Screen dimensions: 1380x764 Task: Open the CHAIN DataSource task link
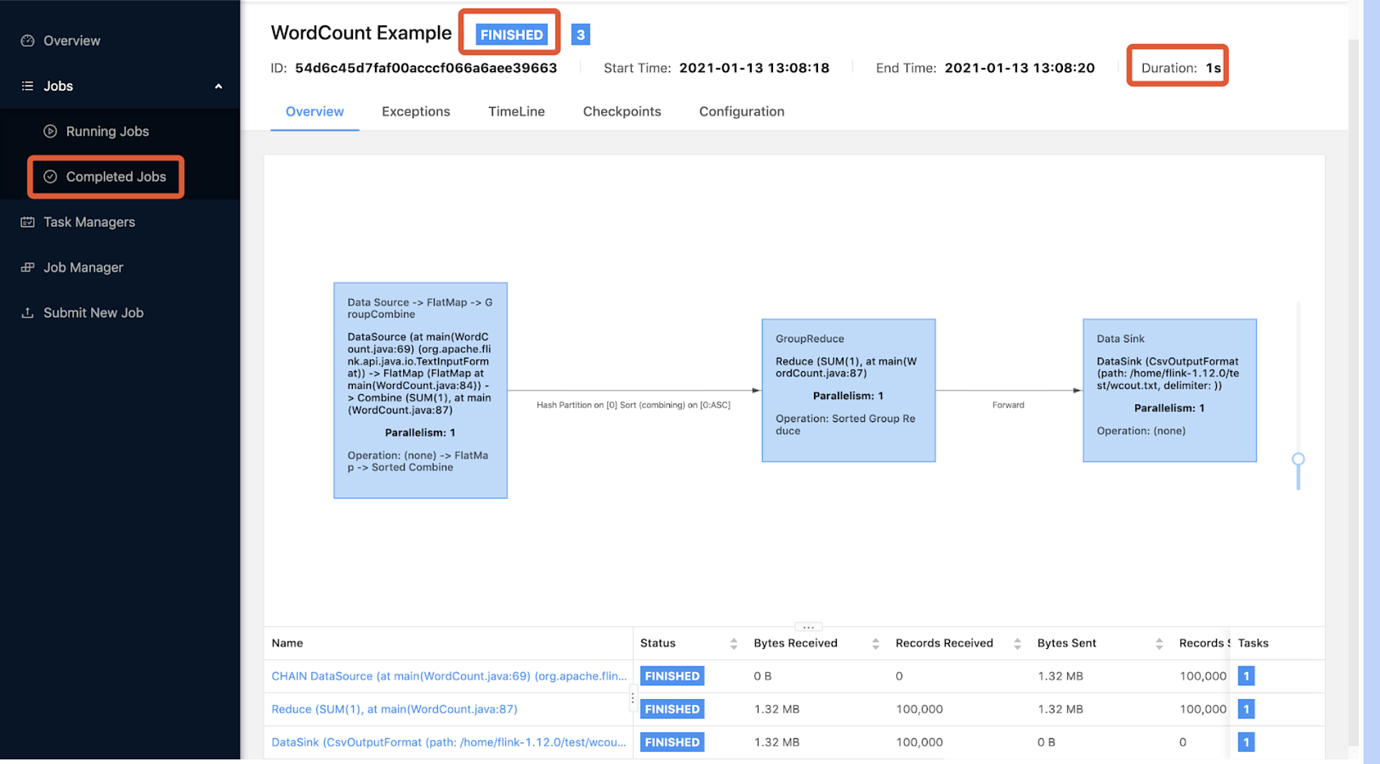tap(447, 676)
